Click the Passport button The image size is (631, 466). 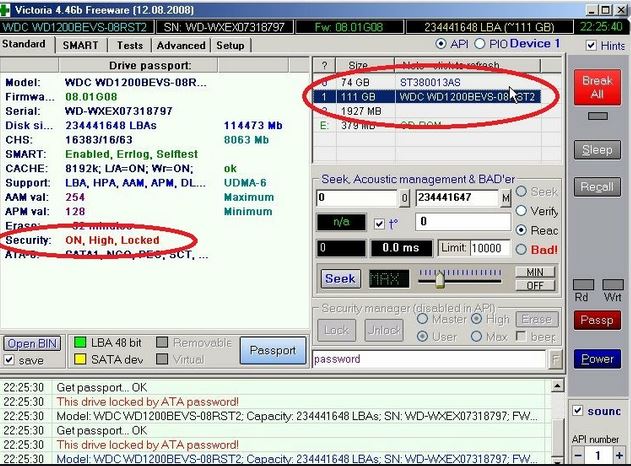pos(273,350)
